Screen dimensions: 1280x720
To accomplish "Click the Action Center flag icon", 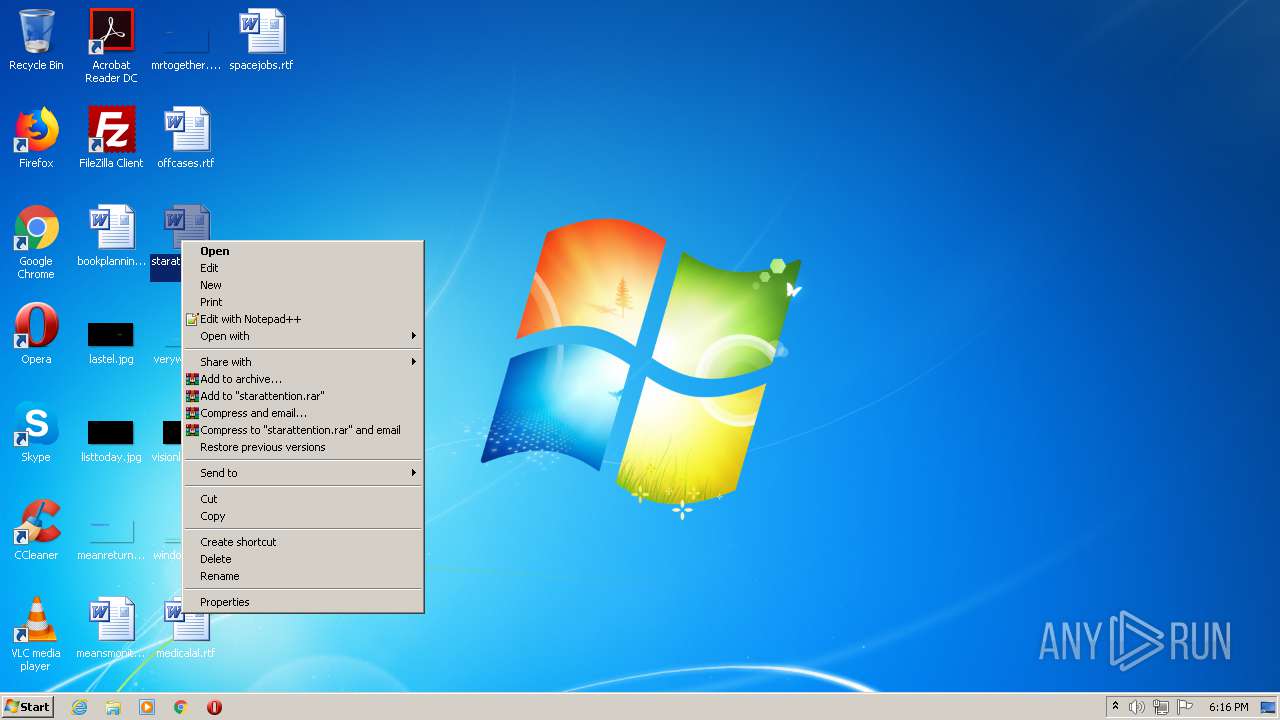I will tap(1185, 707).
